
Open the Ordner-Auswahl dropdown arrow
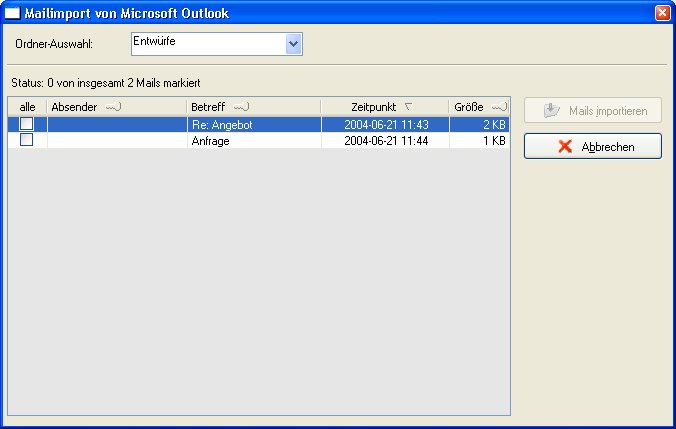coord(293,44)
